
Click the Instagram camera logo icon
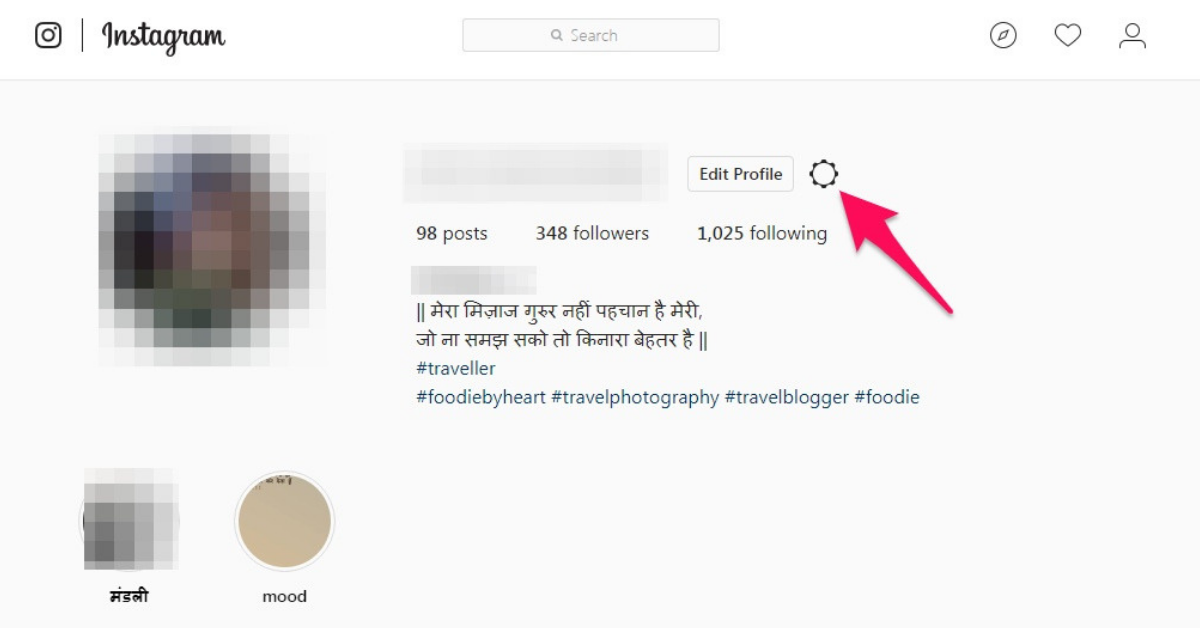pos(48,35)
